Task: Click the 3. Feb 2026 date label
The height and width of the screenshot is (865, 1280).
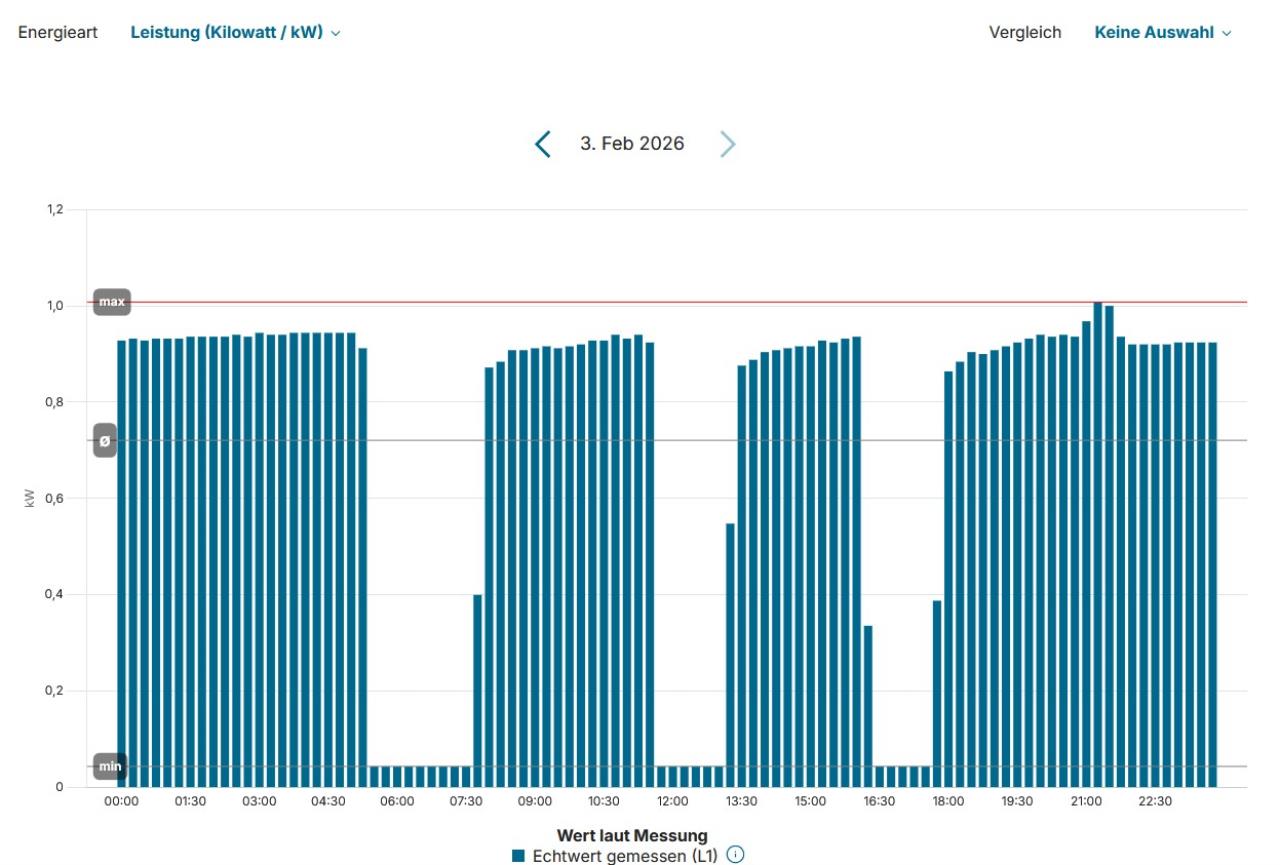Action: [x=632, y=144]
